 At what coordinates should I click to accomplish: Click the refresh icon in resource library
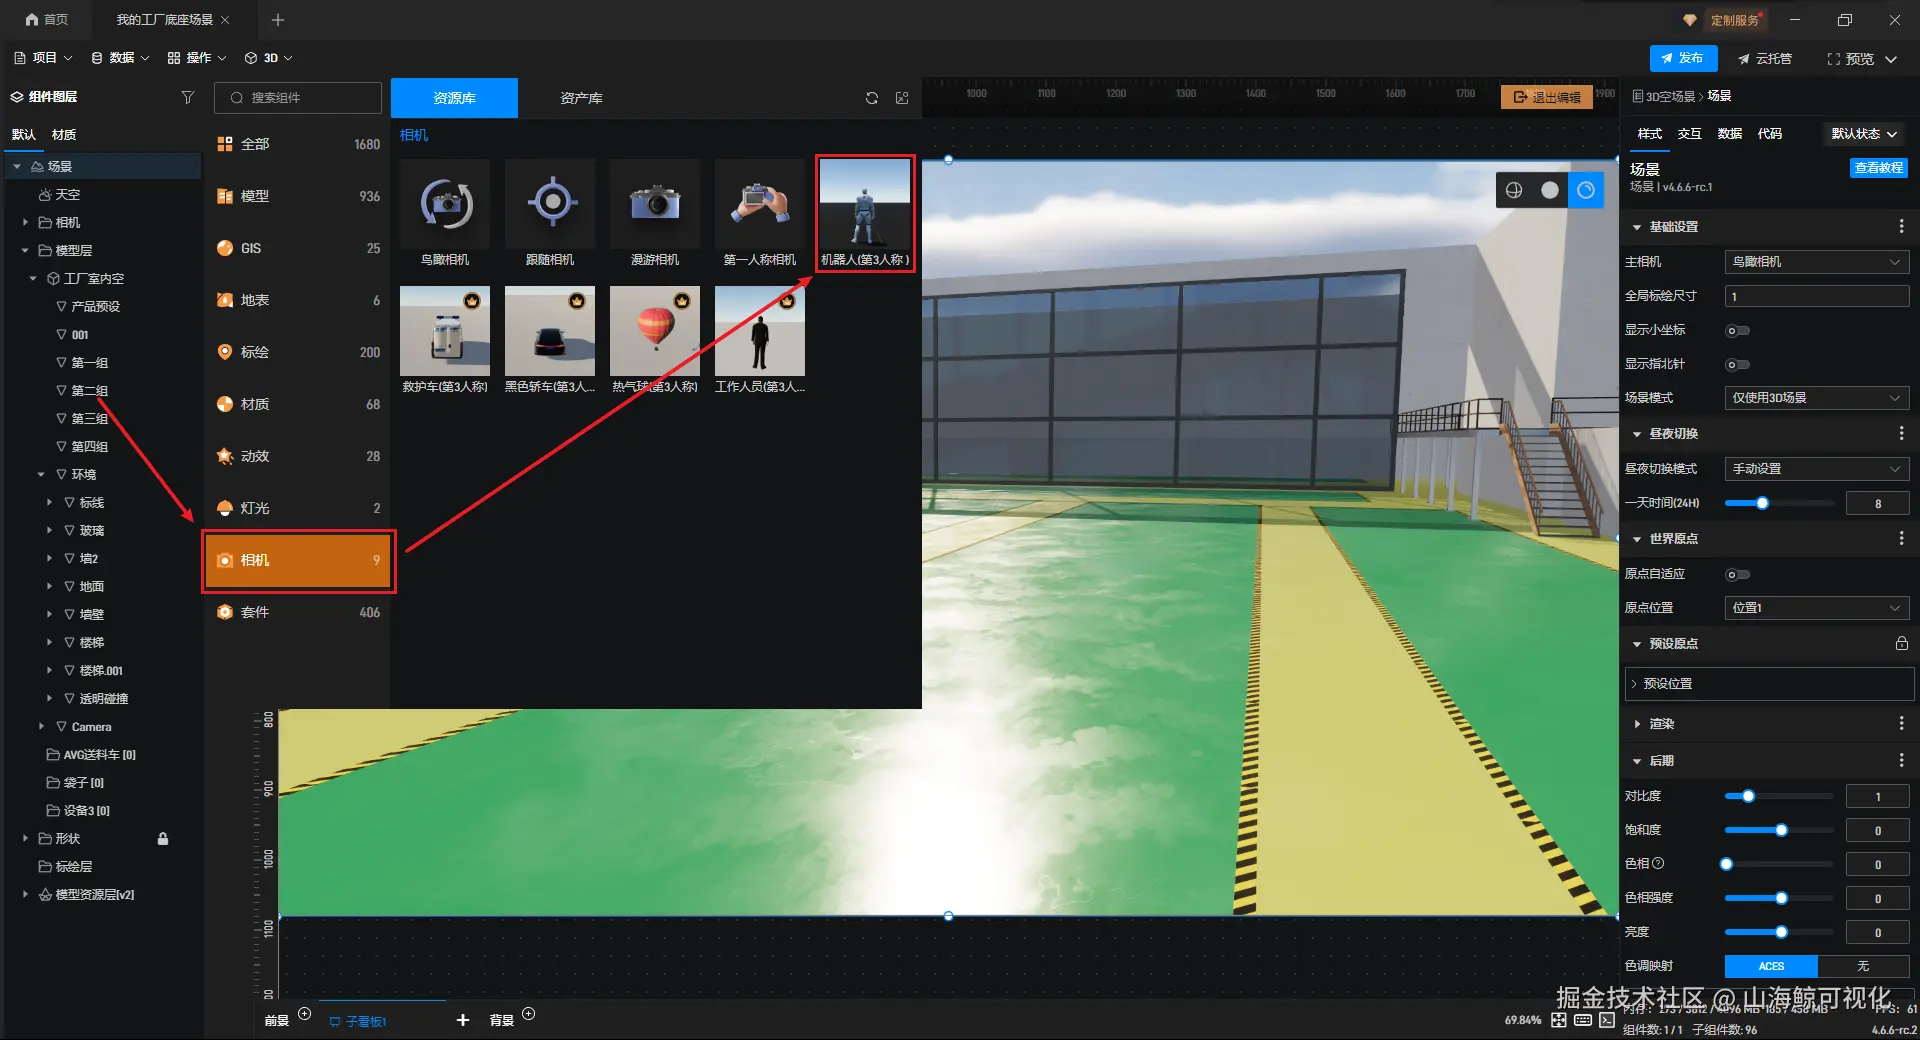point(872,98)
